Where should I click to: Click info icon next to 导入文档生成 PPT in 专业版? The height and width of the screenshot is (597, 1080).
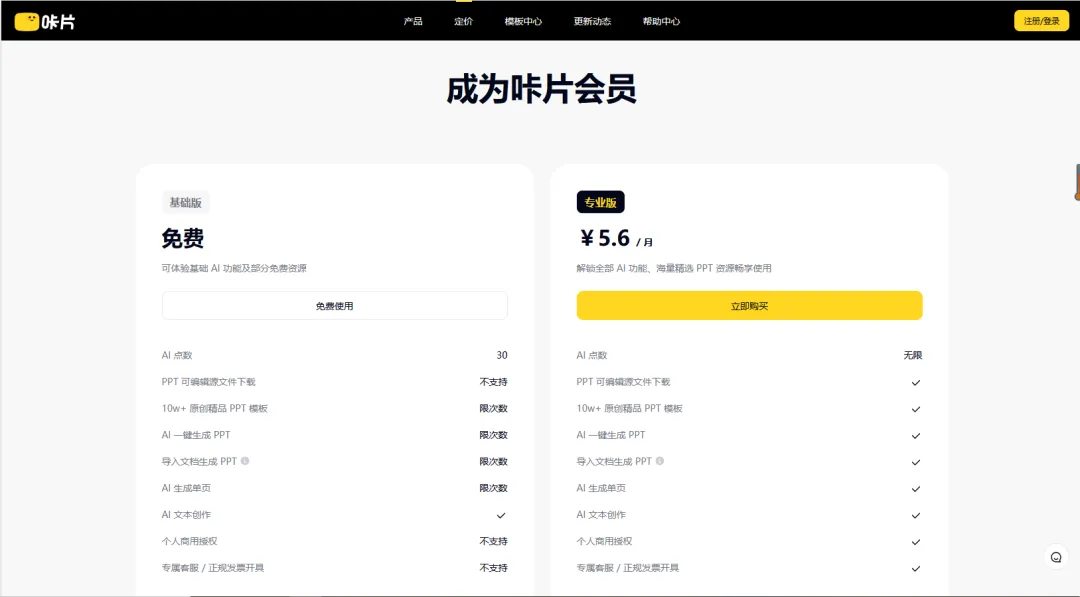coord(660,461)
